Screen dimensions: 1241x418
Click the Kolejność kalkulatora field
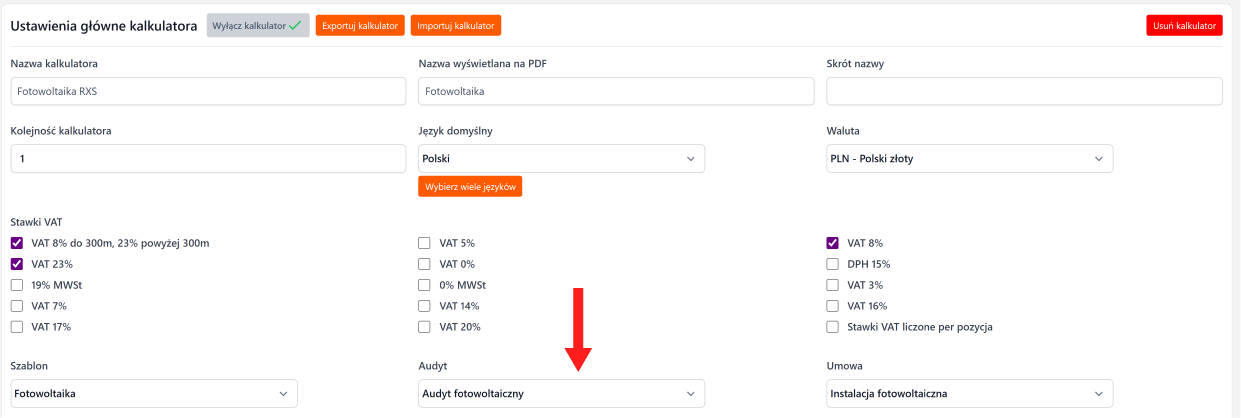tap(208, 159)
